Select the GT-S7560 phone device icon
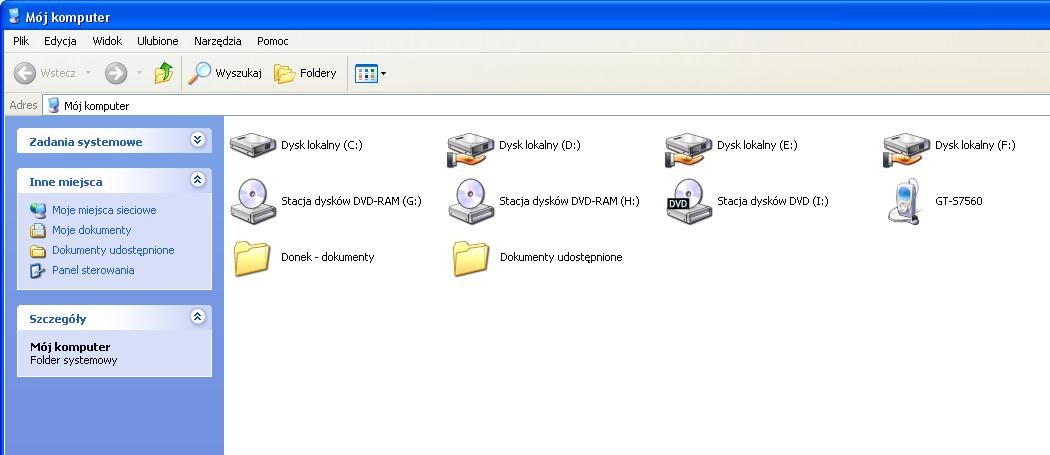1050x455 pixels. 904,201
